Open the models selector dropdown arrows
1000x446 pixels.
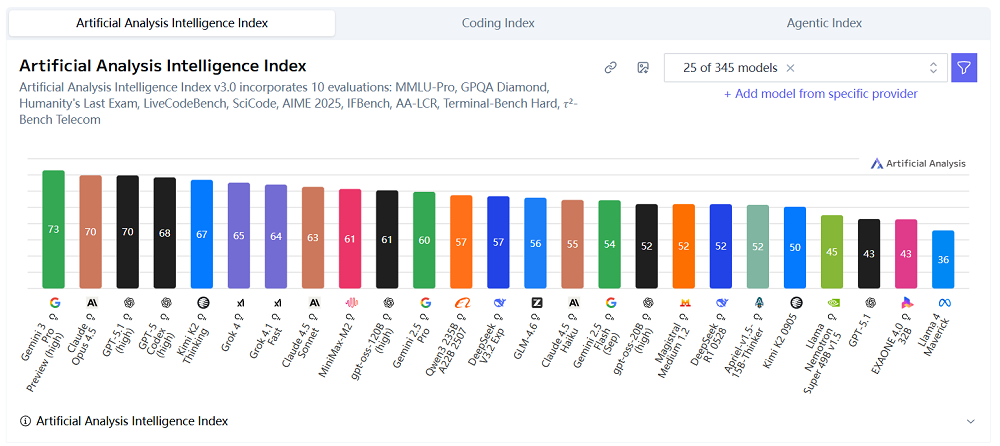[933, 68]
